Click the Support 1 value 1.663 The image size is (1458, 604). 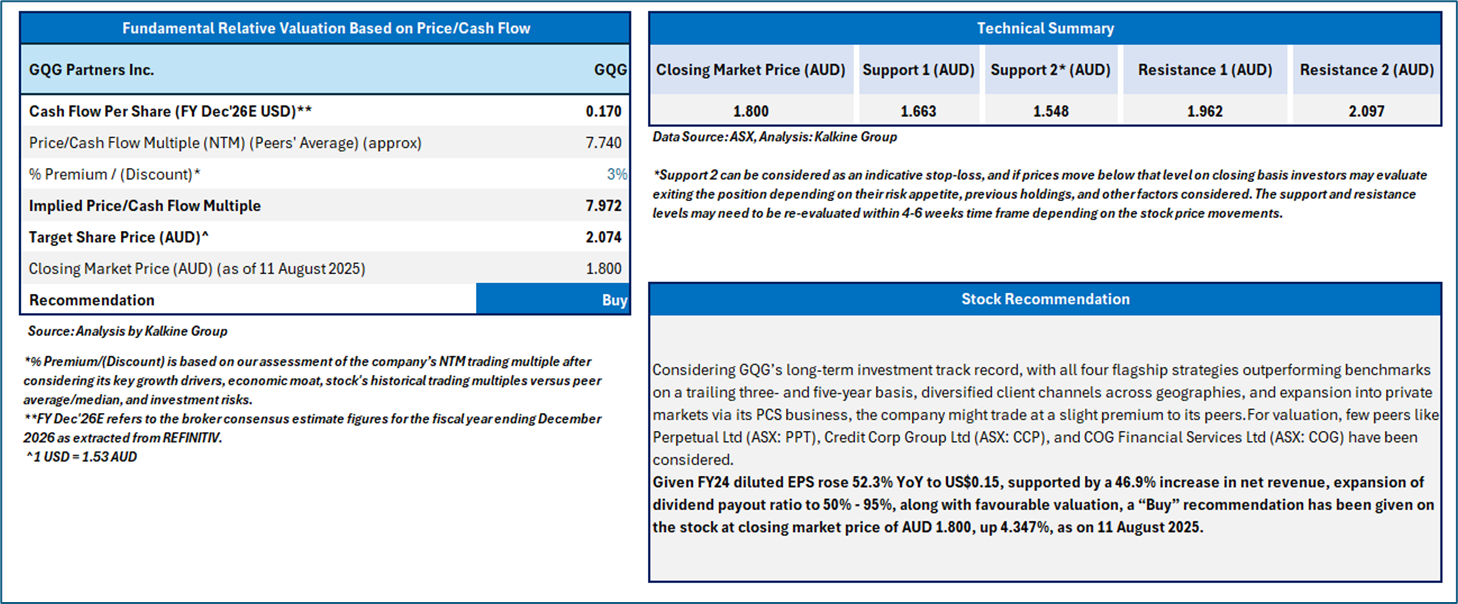click(x=918, y=111)
